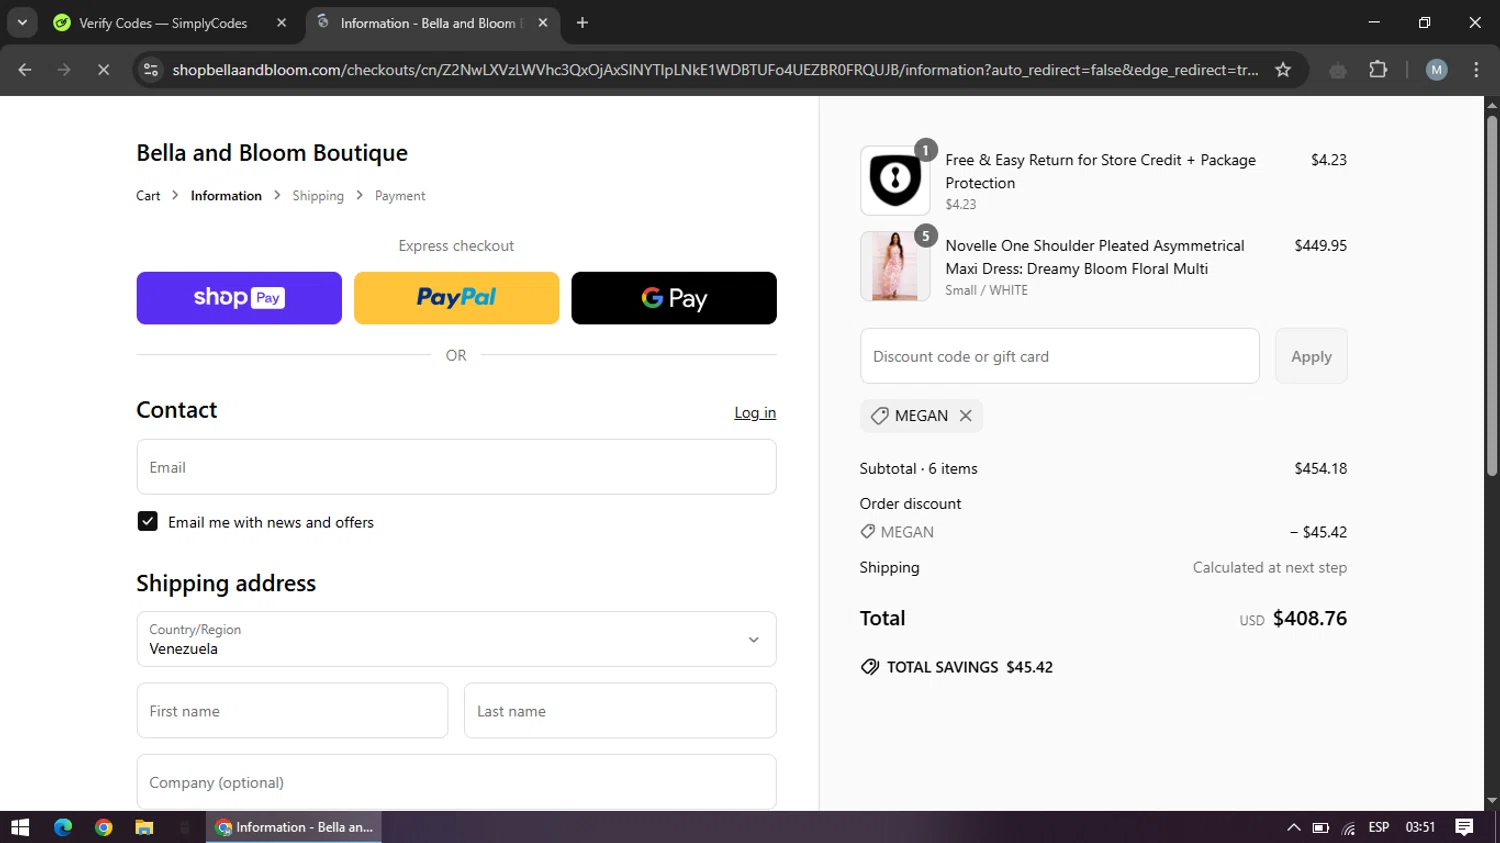Focus the Discount code or gift card field
The image size is (1500, 843).
point(1060,356)
